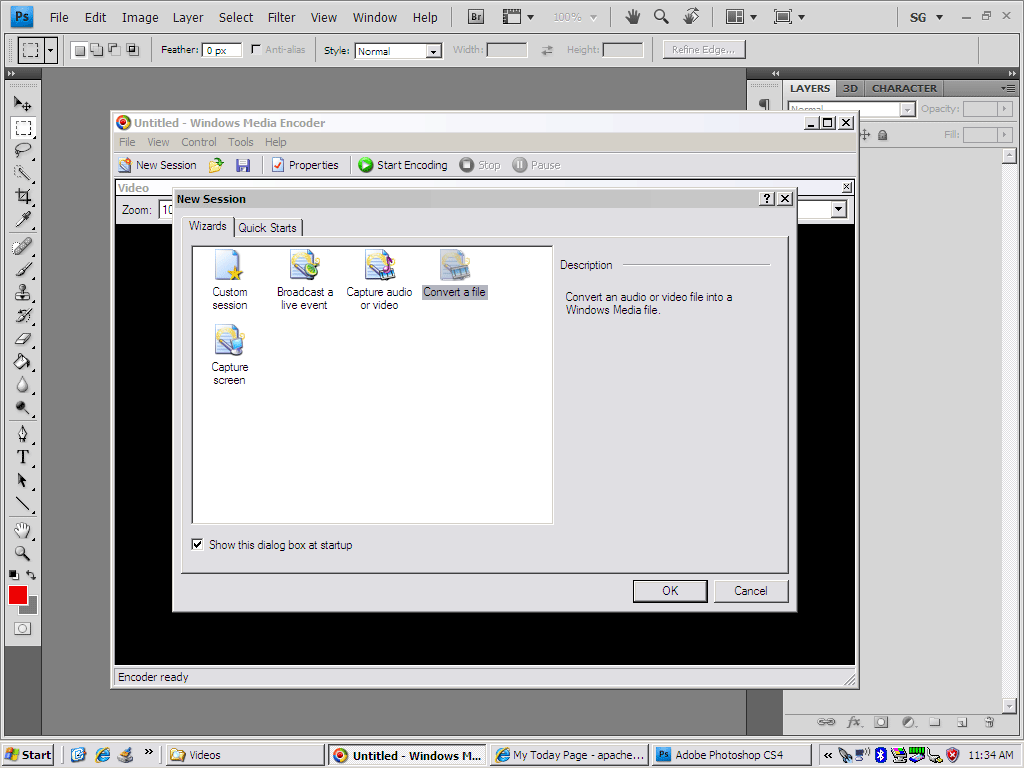Select the Move tool in Photoshop
This screenshot has width=1024, height=768.
tap(23, 103)
